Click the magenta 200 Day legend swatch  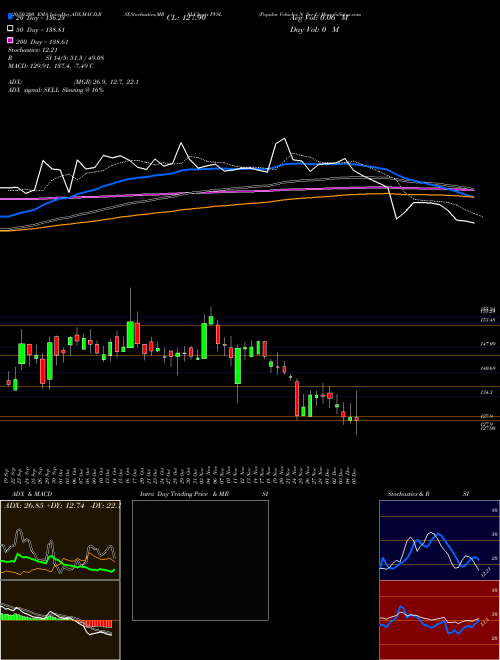10,40
